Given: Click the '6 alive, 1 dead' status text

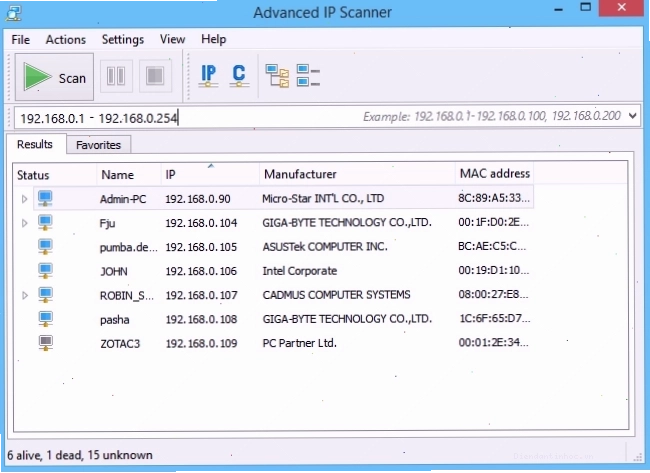Looking at the screenshot, I should [80, 455].
